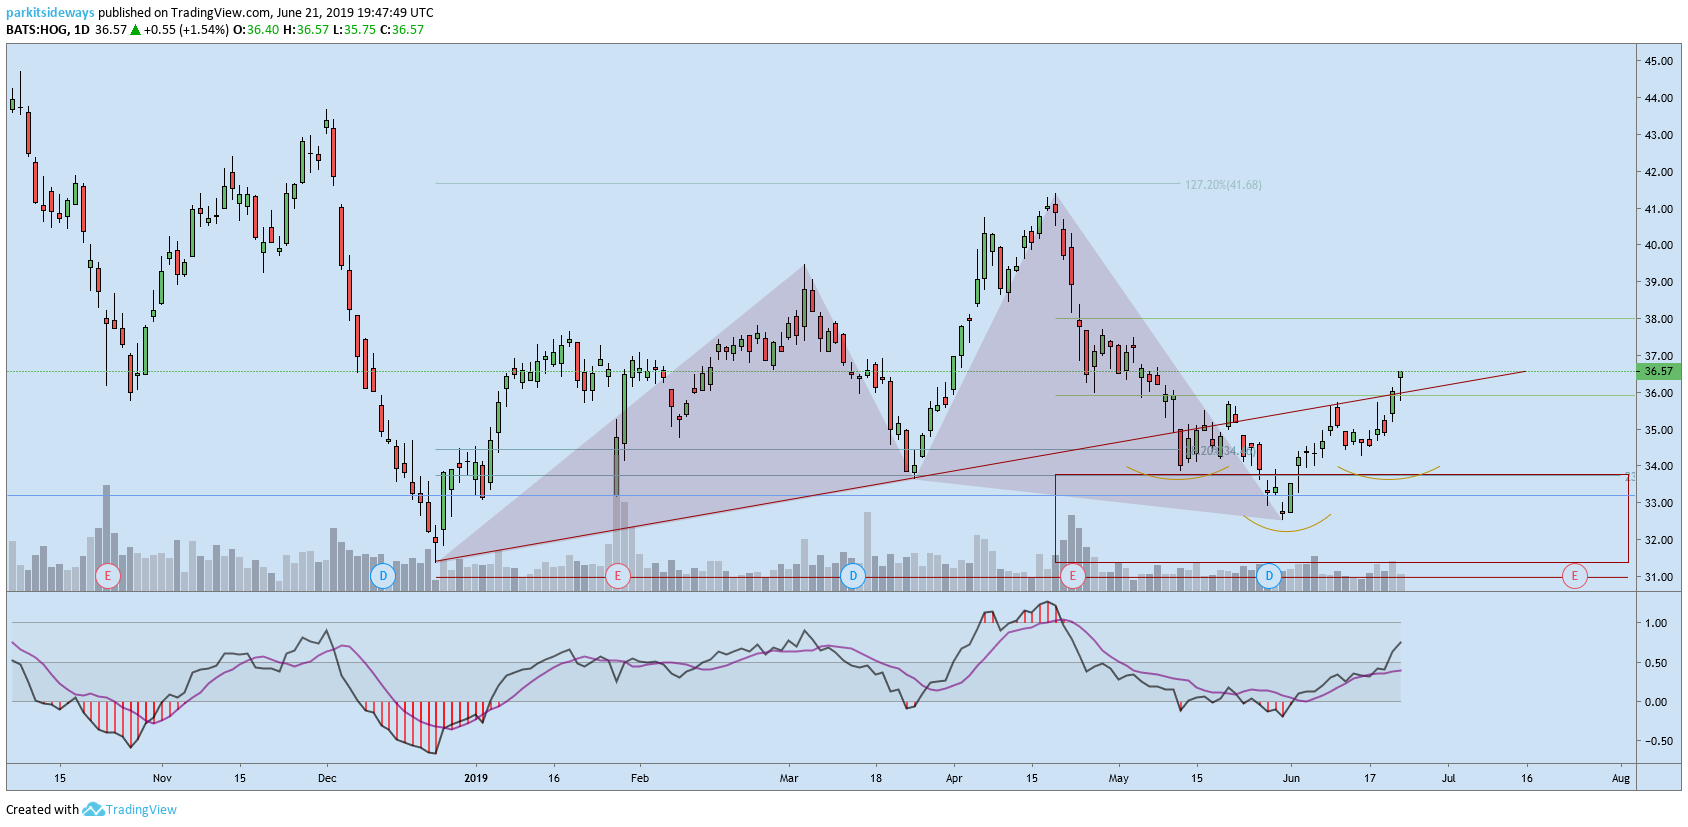
Task: Click the earnings E marker in late April
Action: coord(1072,576)
